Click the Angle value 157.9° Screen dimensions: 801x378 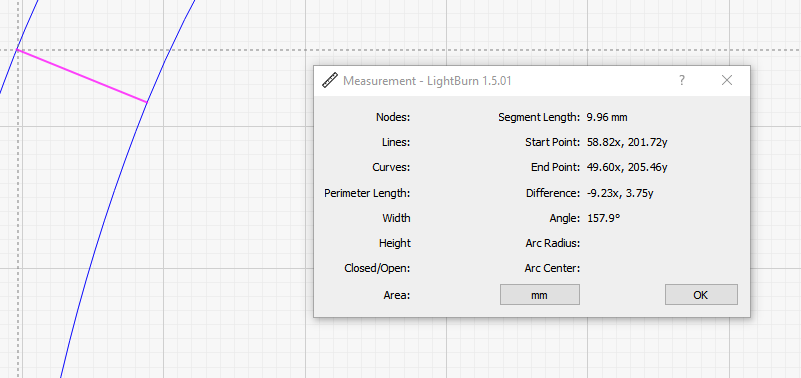[603, 218]
